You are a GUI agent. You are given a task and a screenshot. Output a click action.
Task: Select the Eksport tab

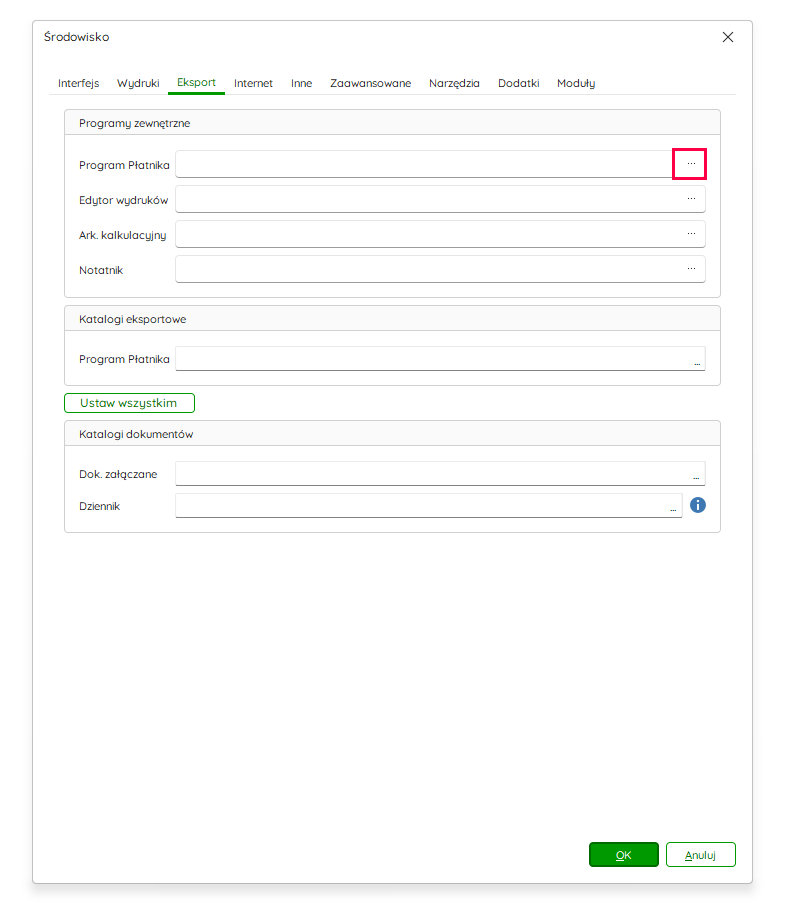196,83
